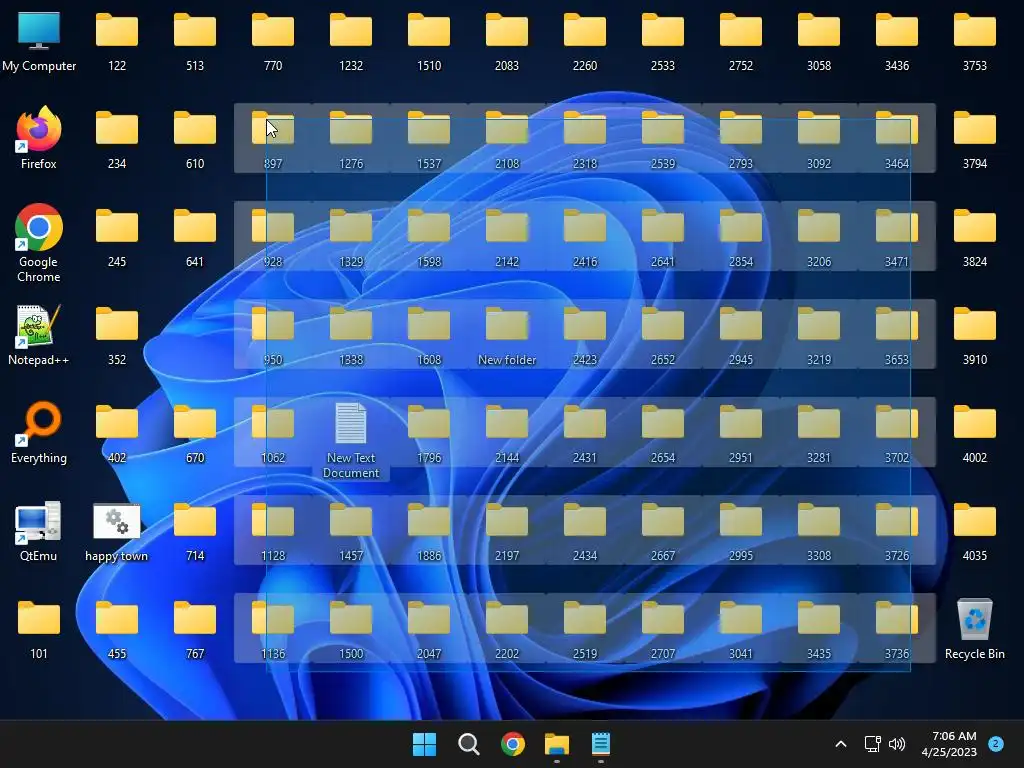The image size is (1024, 768).
Task: Select folder 3308
Action: point(819,530)
